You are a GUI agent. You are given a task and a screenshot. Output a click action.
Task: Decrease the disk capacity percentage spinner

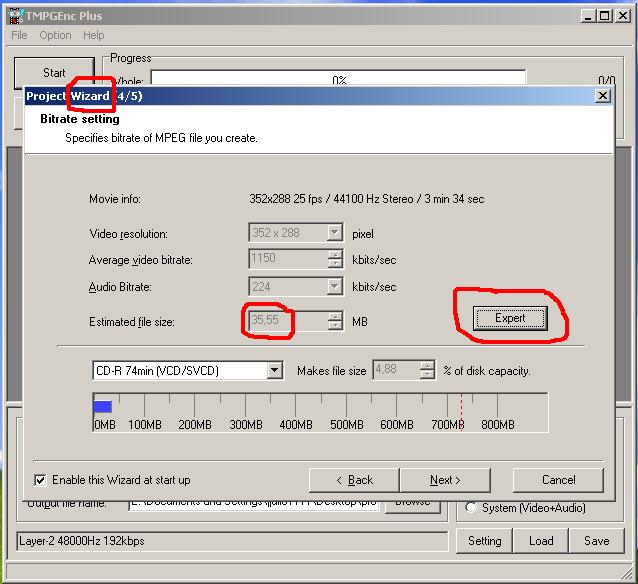click(x=427, y=374)
